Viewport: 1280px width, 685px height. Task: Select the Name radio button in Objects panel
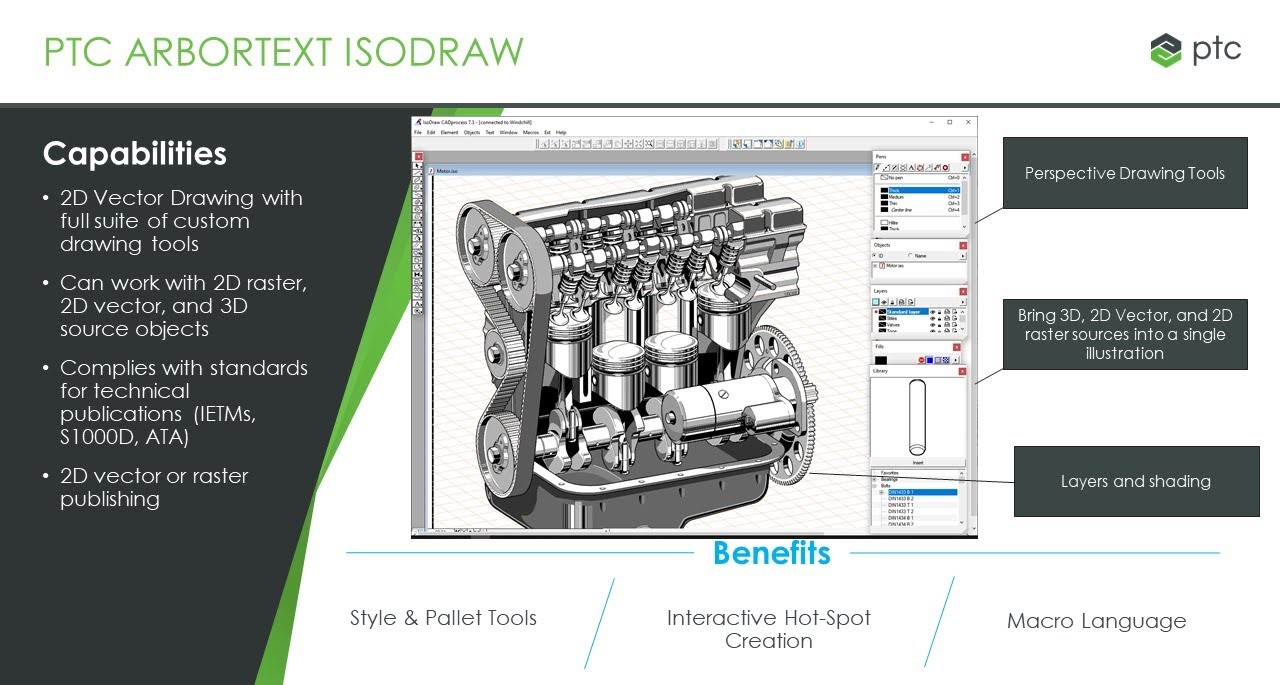[910, 255]
